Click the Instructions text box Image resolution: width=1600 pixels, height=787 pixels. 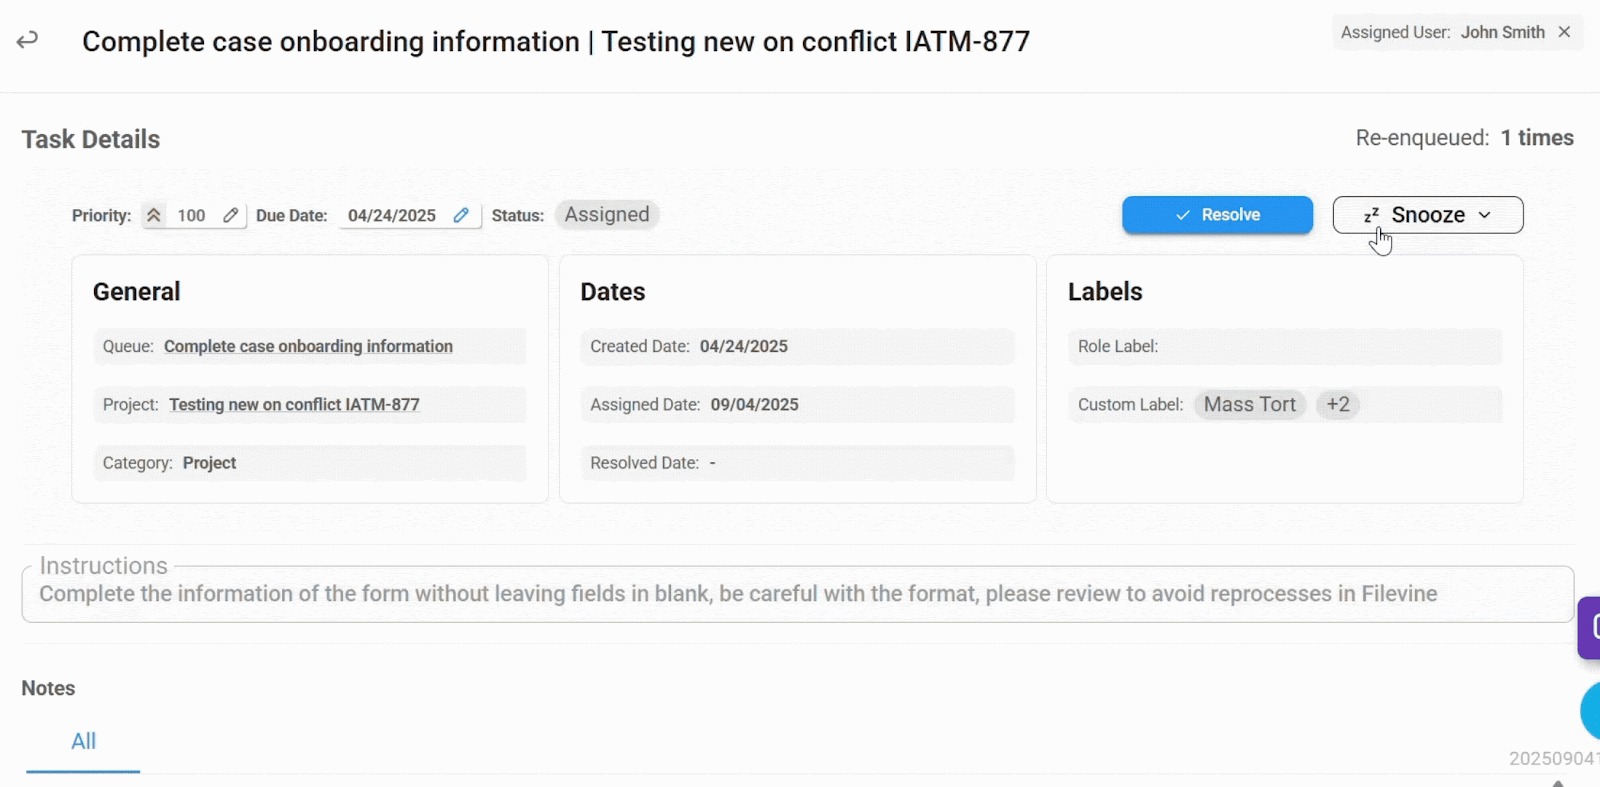pyautogui.click(x=797, y=594)
